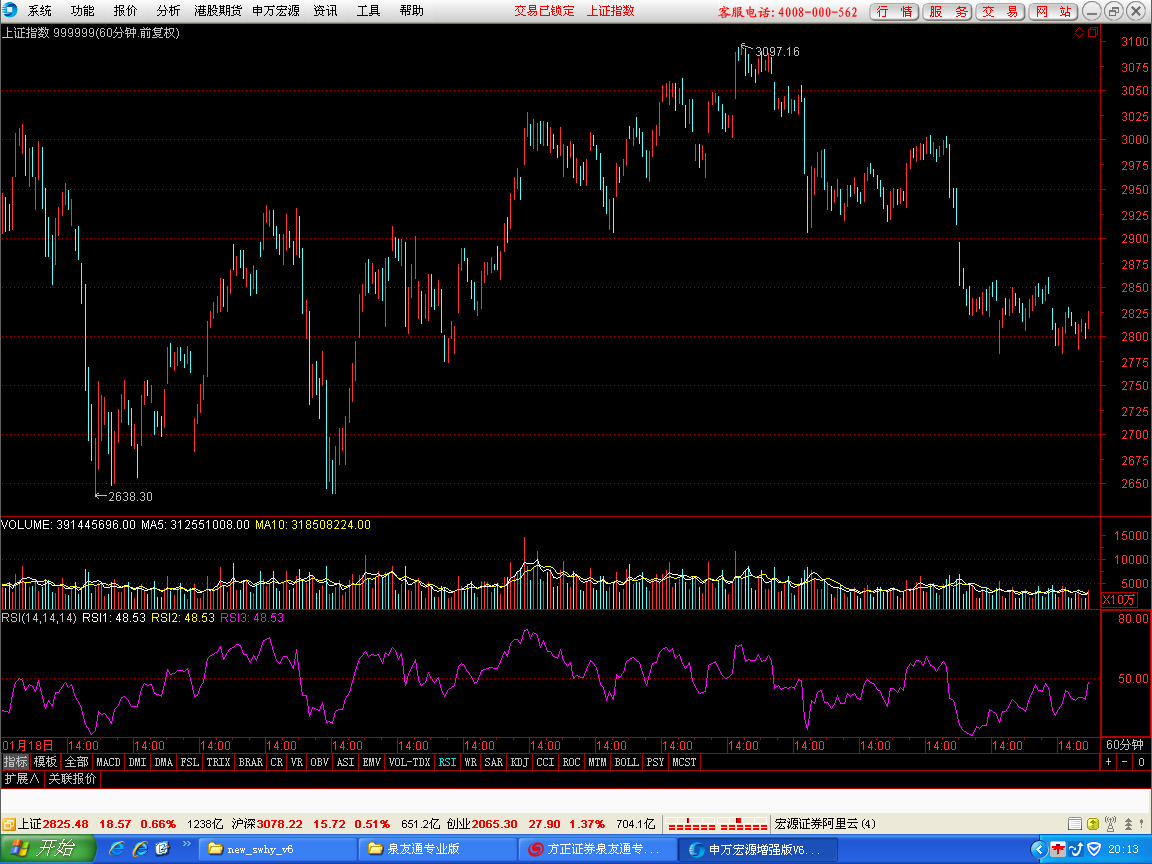
Task: Select the VOL-TDX indicator
Action: point(409,762)
